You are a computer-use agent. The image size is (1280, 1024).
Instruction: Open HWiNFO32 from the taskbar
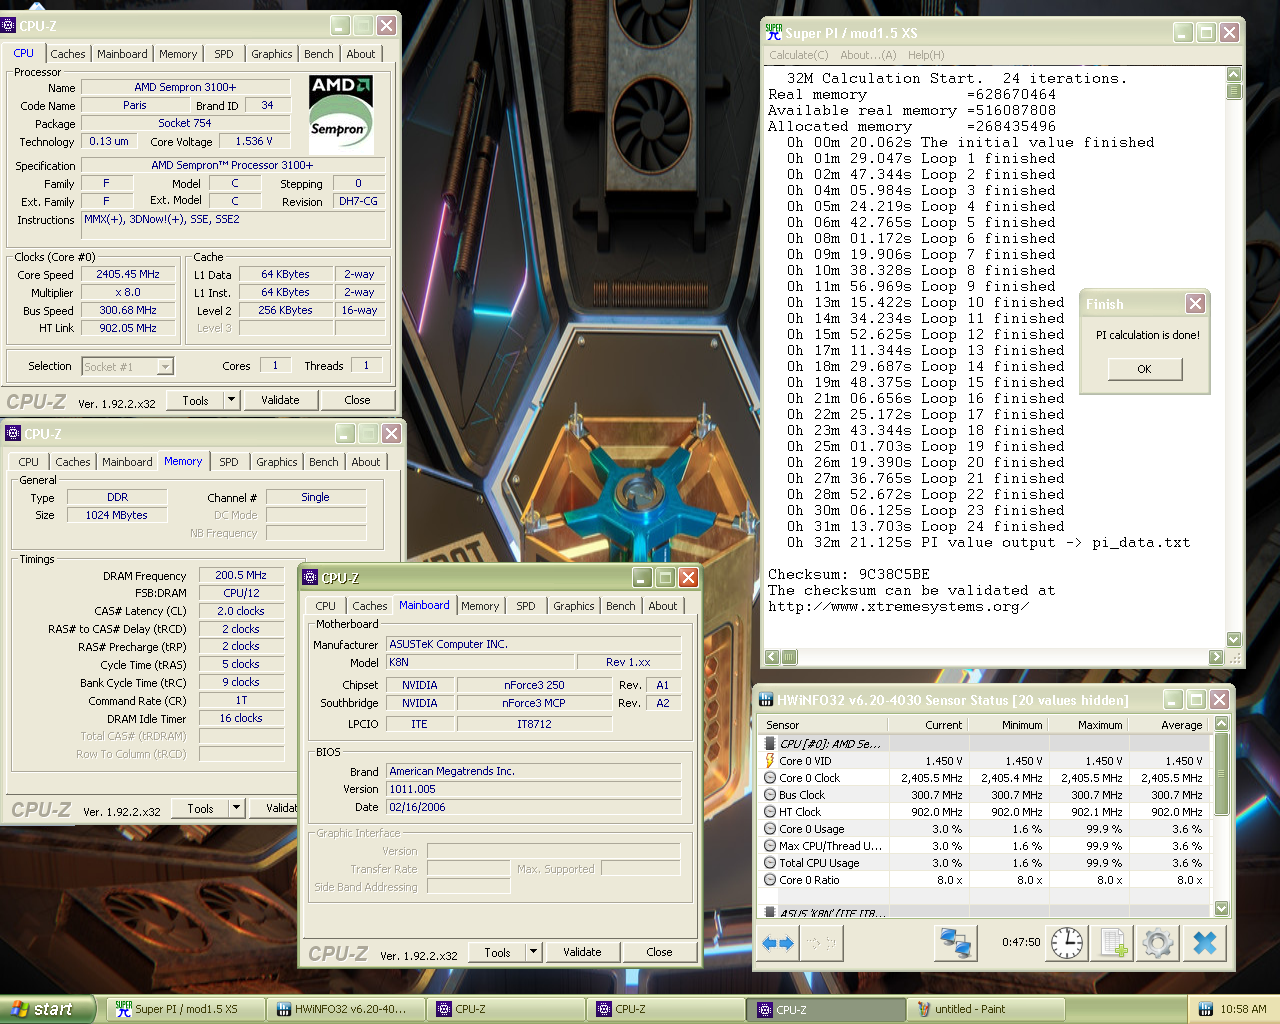(345, 1009)
